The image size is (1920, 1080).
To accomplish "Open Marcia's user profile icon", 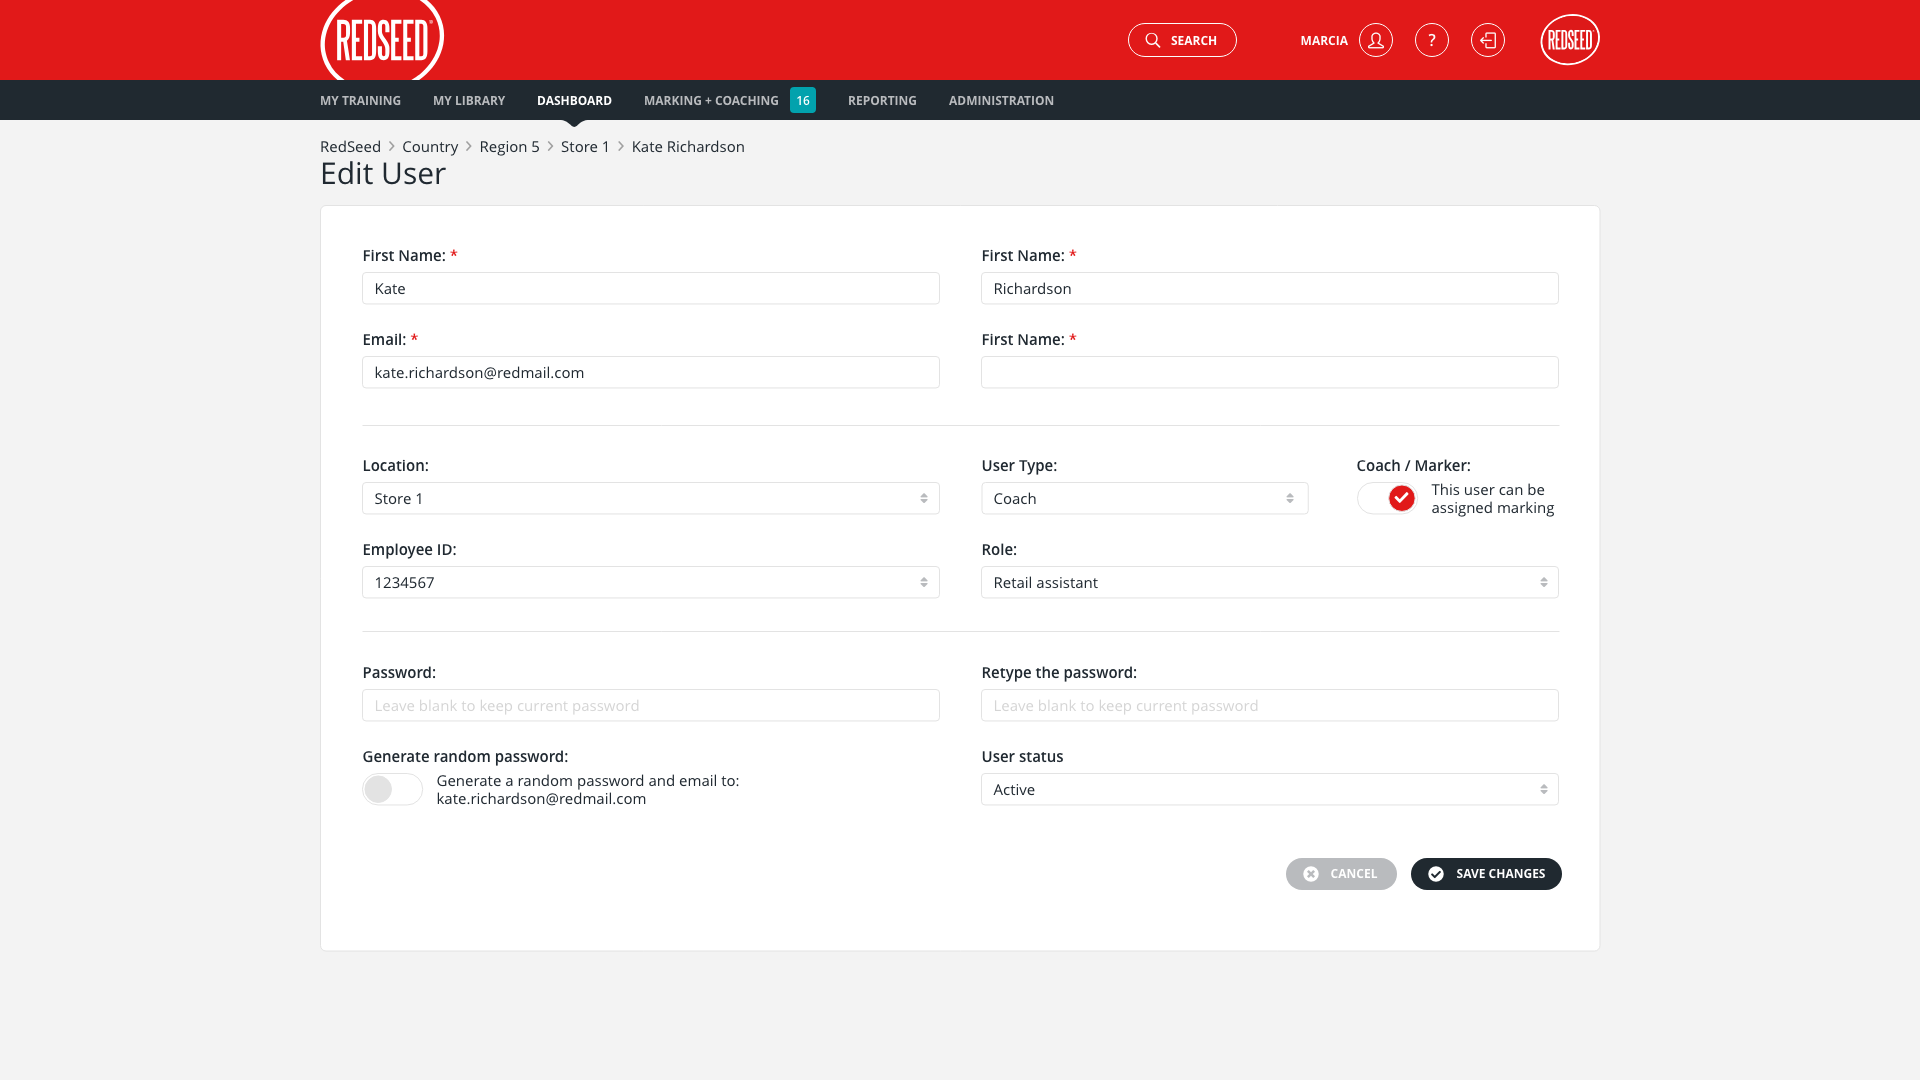I will coord(1376,40).
